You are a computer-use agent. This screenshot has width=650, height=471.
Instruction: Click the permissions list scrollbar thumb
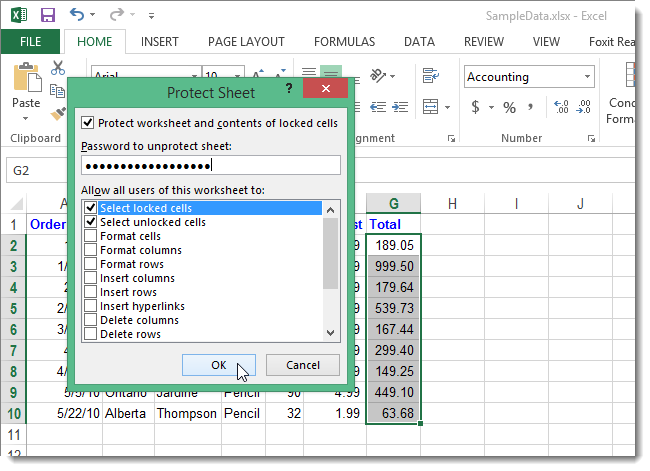click(x=330, y=254)
